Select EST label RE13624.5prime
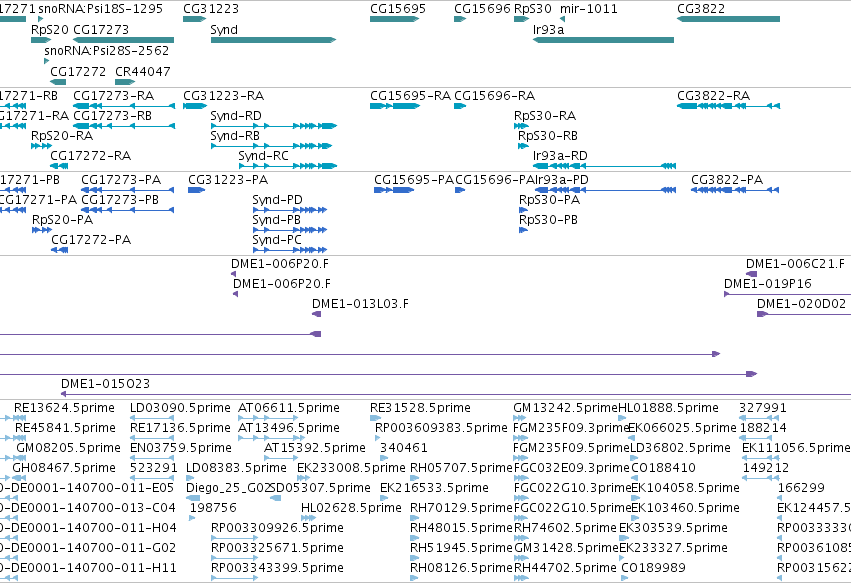Screen dimensions: 851x583 (65, 408)
